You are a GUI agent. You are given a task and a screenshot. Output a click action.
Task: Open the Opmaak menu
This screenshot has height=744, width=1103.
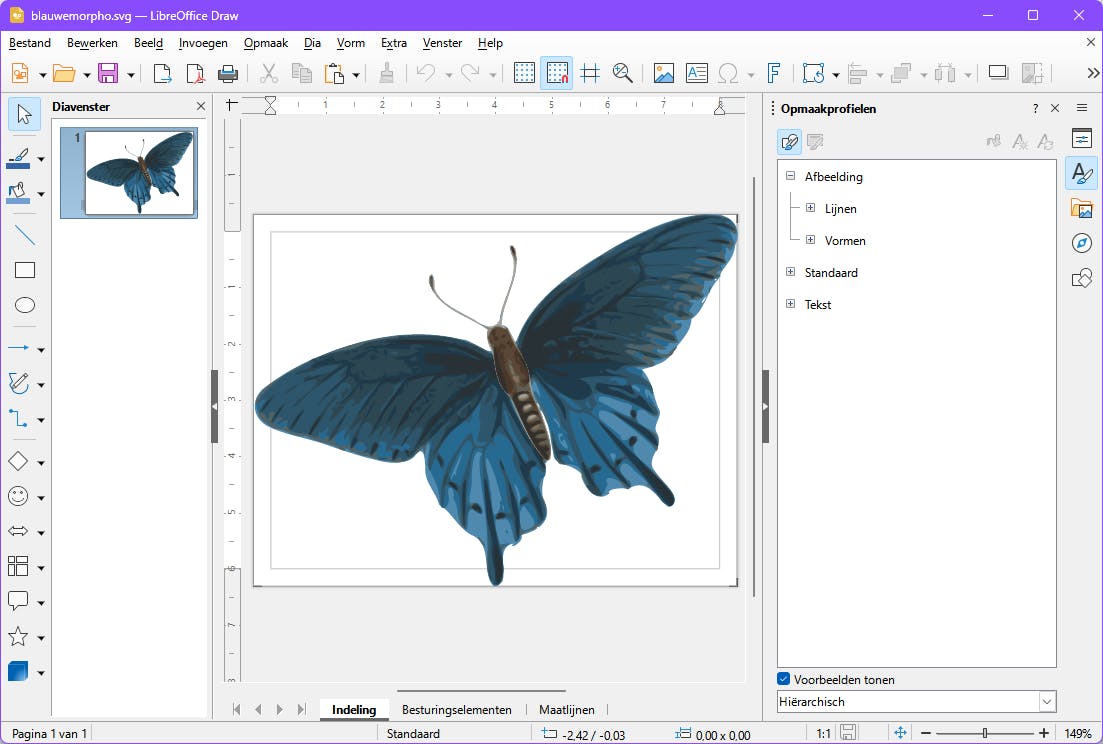click(265, 43)
